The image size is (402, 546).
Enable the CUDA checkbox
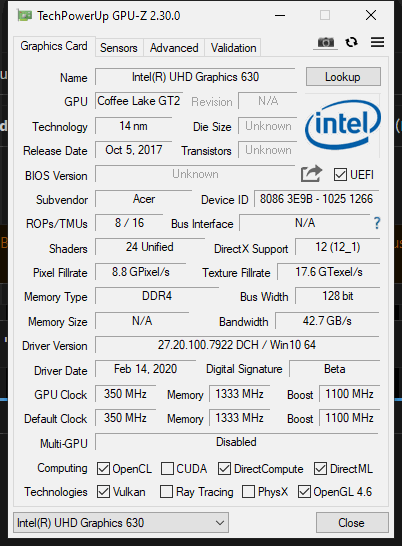click(167, 469)
